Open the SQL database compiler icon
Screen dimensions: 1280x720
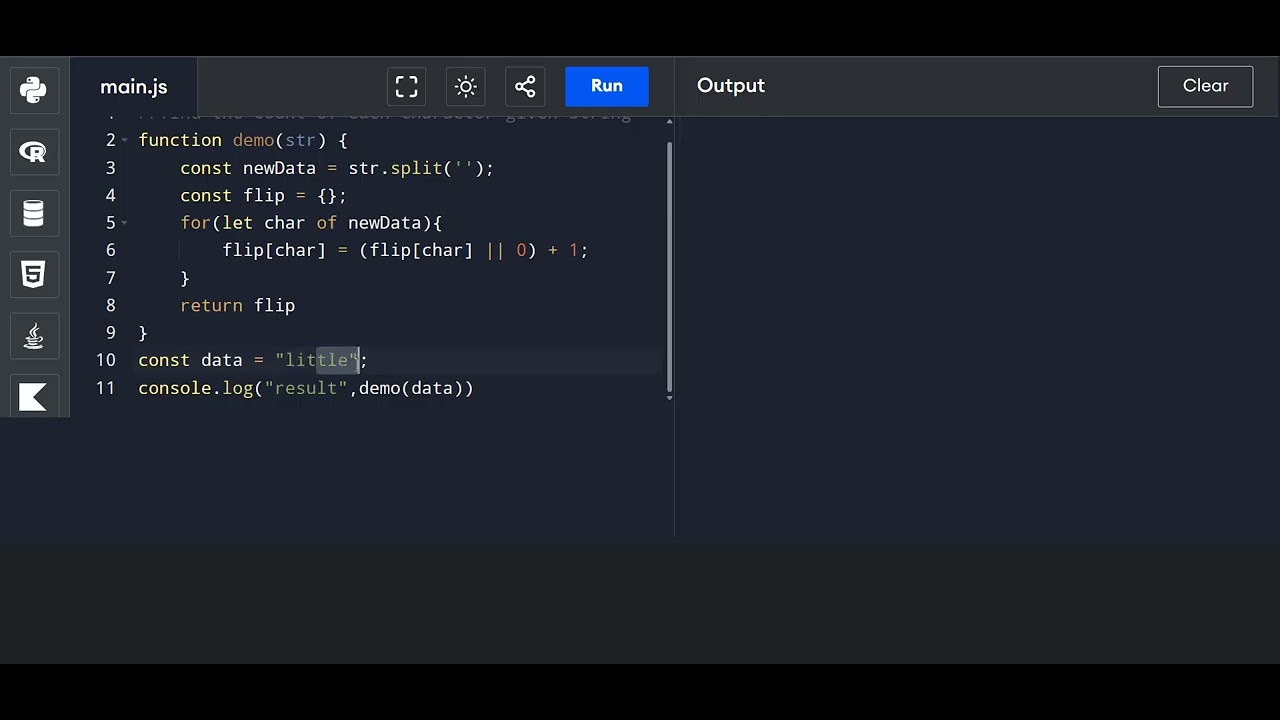click(x=33, y=214)
